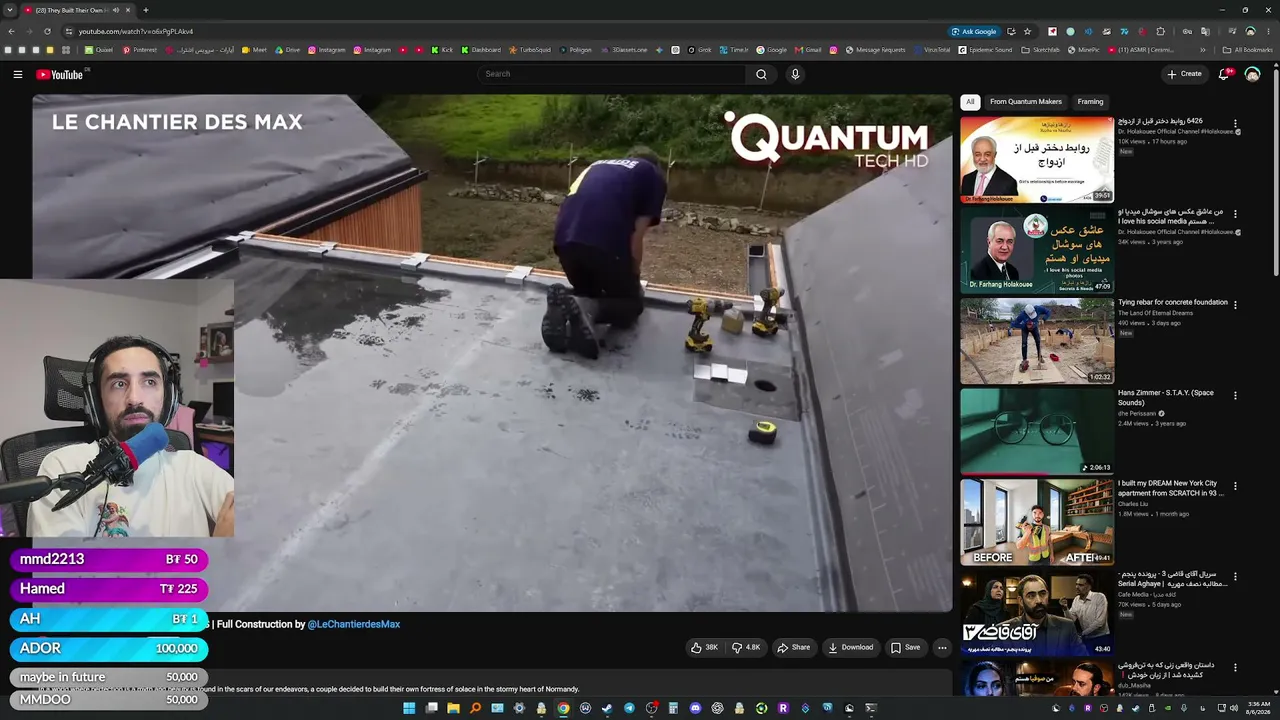Select the Framing filter chip

click(x=1090, y=102)
